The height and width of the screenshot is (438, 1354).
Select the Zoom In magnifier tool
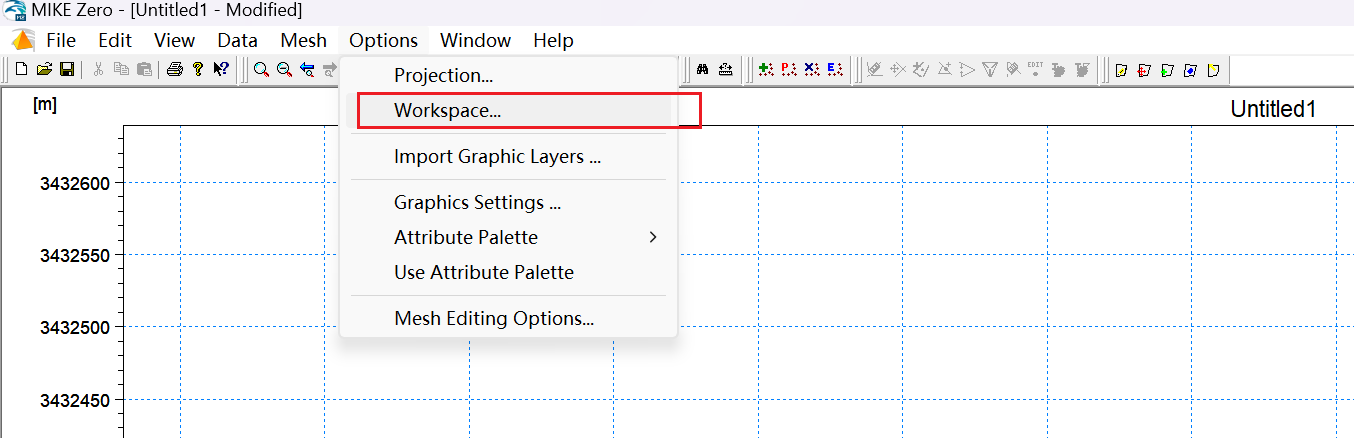tap(261, 69)
